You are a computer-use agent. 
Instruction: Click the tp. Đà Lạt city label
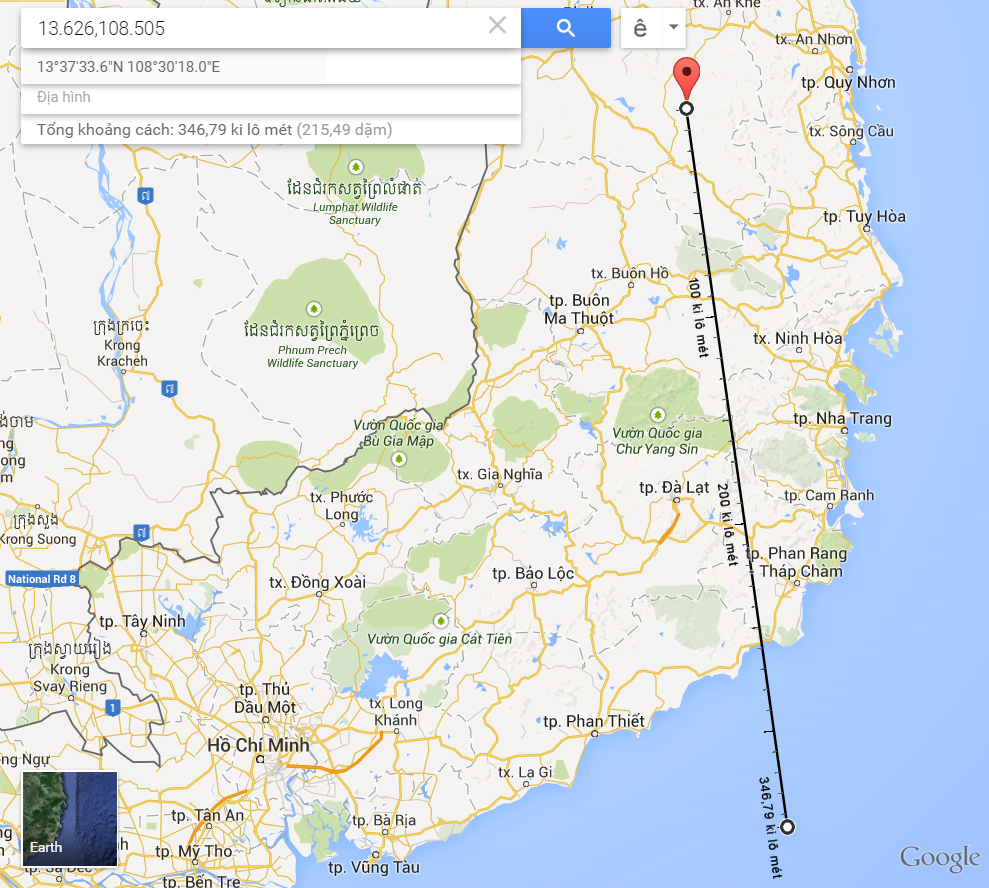(674, 488)
